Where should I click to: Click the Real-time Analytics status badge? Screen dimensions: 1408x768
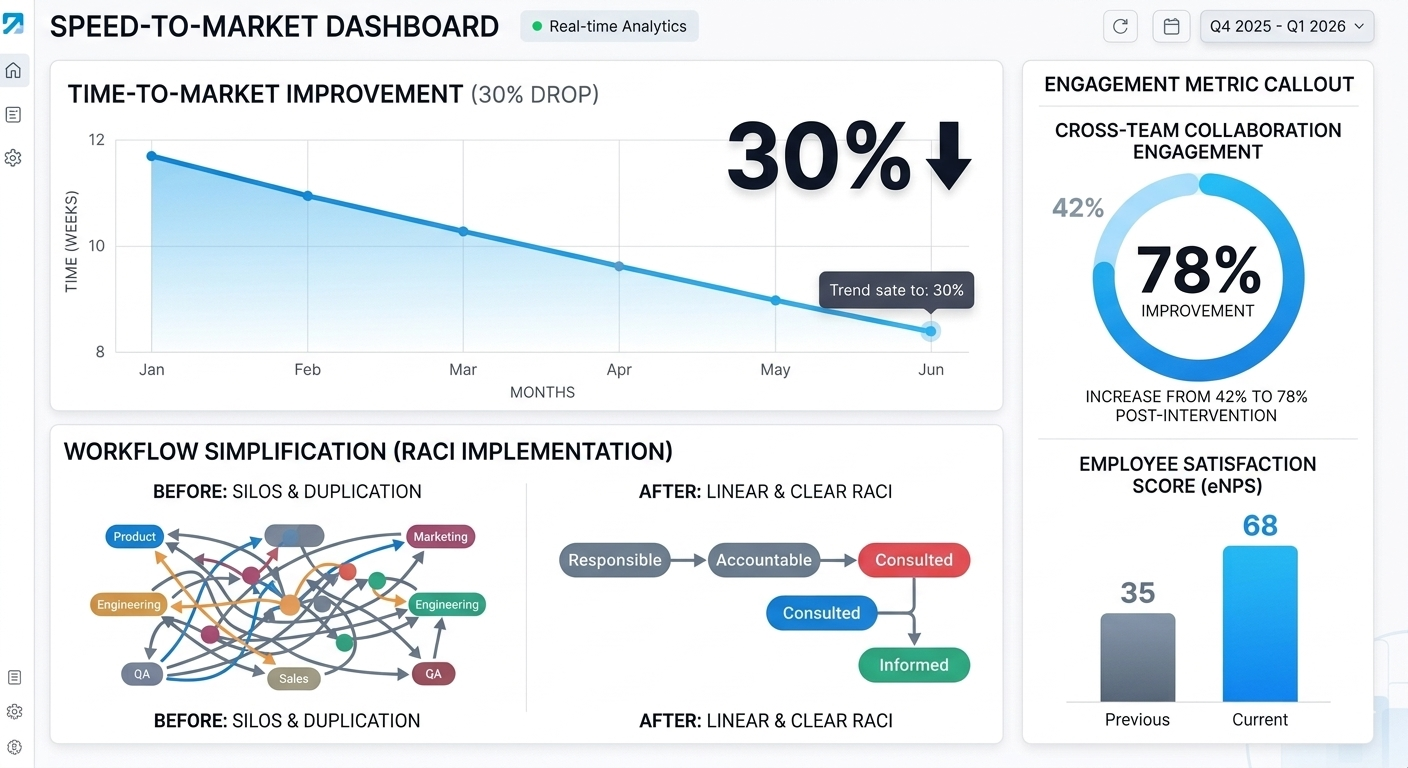click(x=609, y=26)
